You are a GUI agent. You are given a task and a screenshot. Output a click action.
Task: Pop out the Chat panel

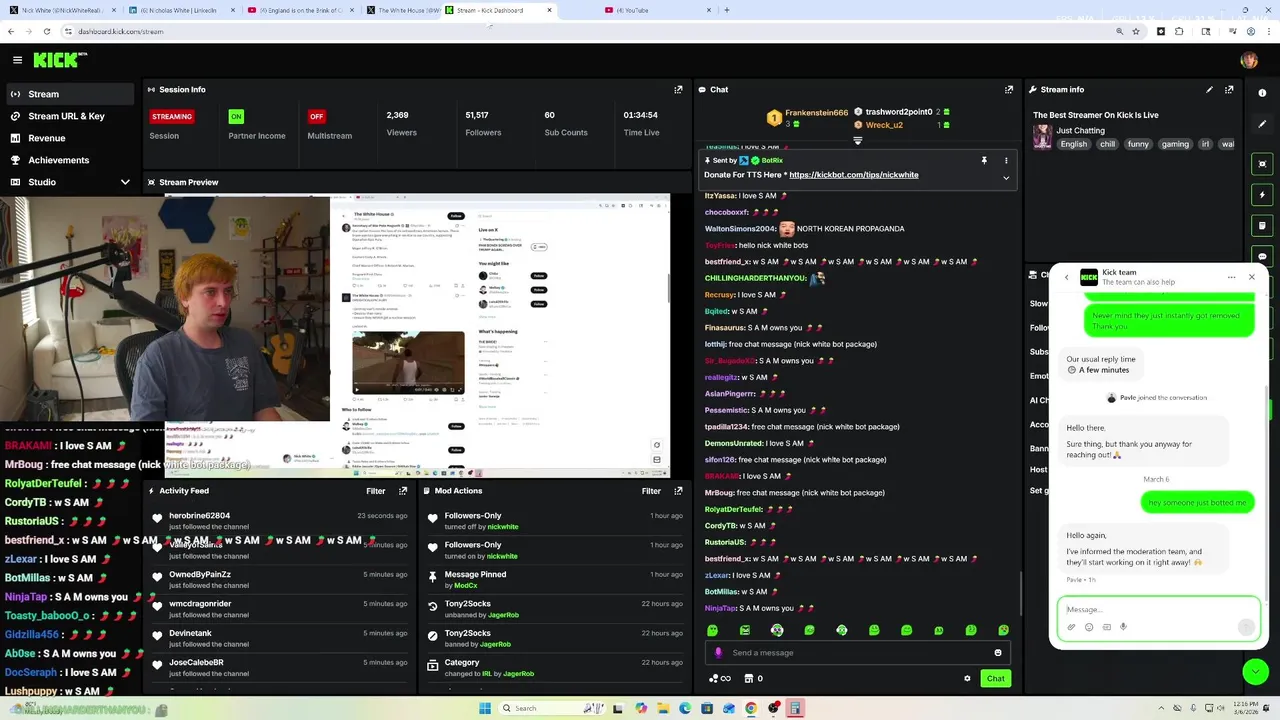1009,89
